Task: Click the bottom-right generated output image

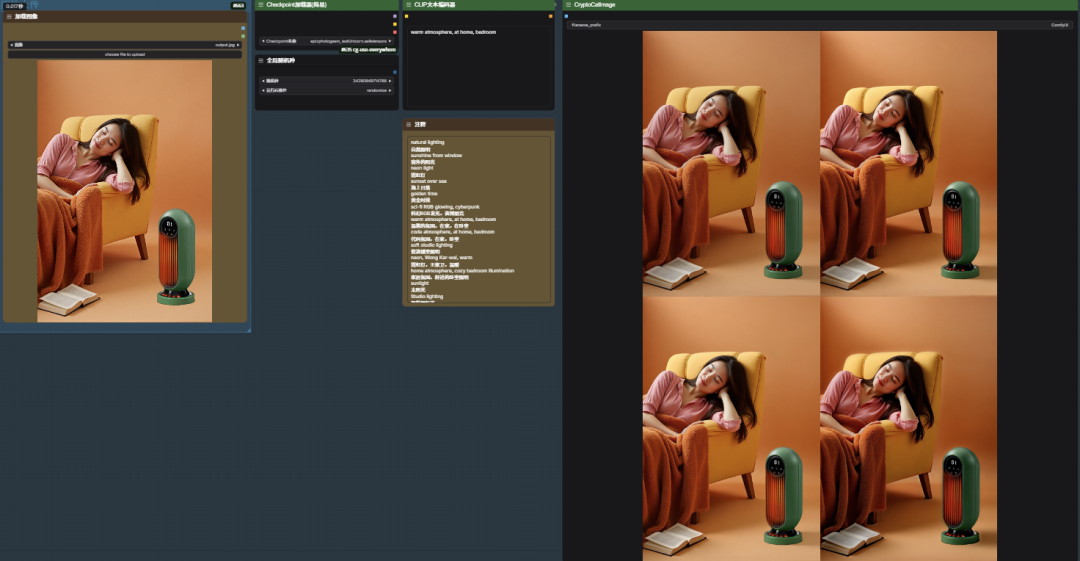Action: point(908,429)
